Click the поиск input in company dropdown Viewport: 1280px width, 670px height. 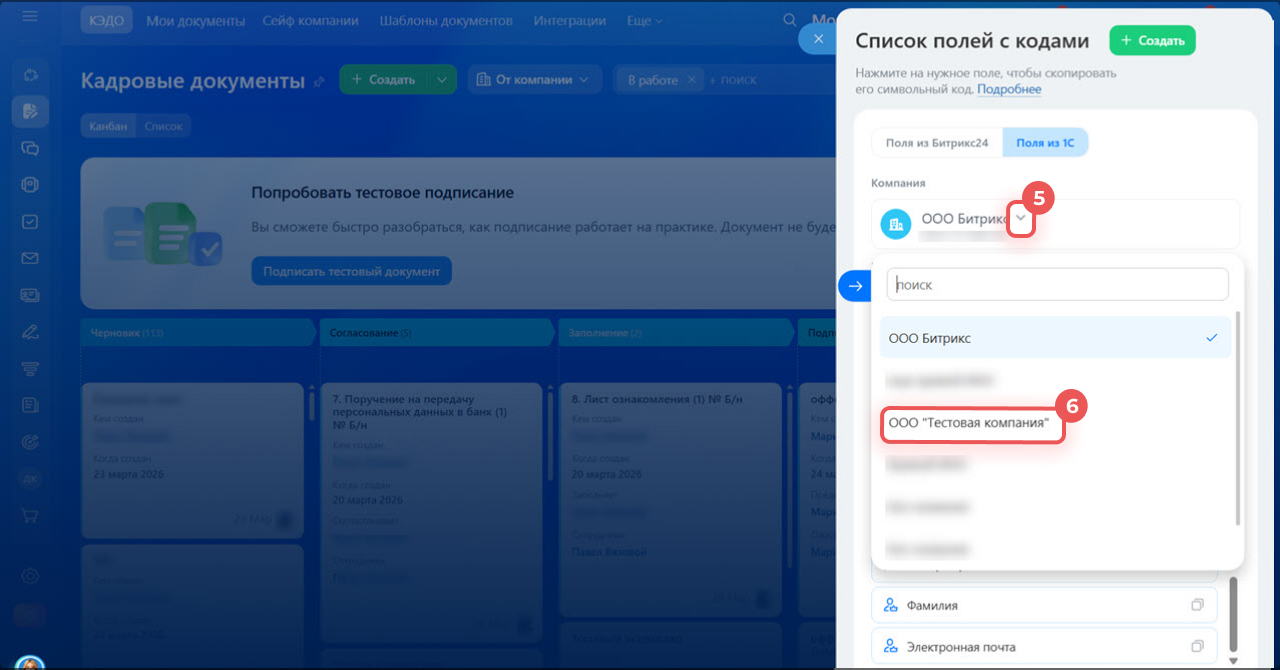pos(1057,285)
